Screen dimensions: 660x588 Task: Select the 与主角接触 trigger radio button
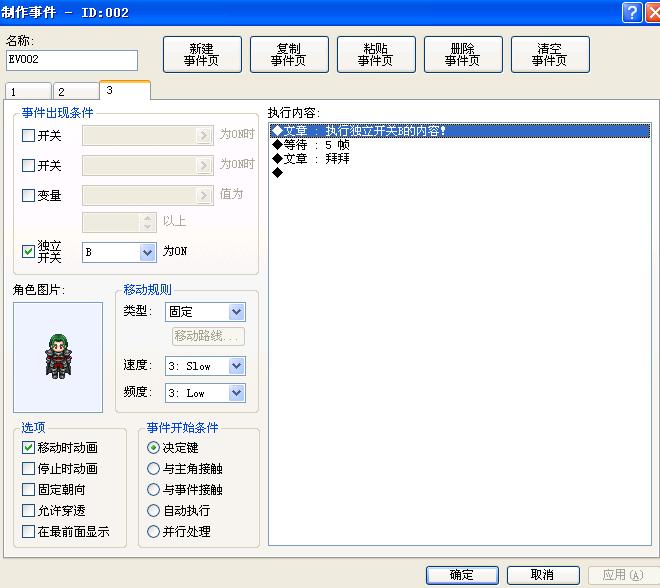pos(153,468)
